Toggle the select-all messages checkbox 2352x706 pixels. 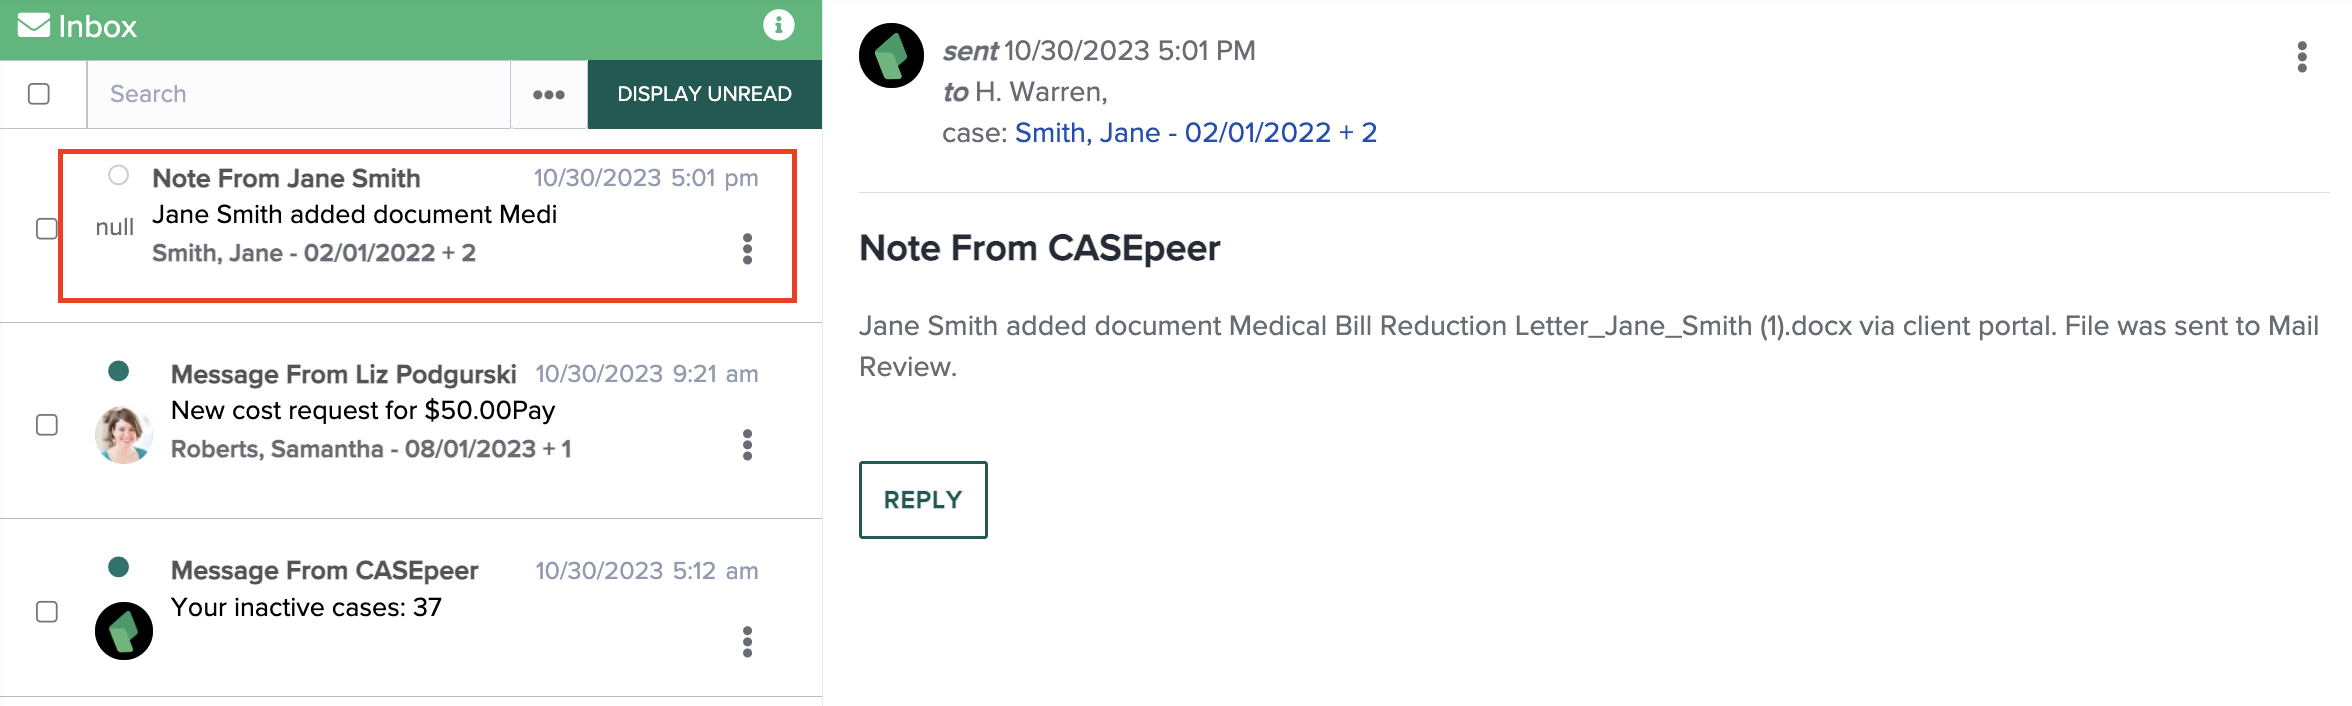click(x=39, y=94)
